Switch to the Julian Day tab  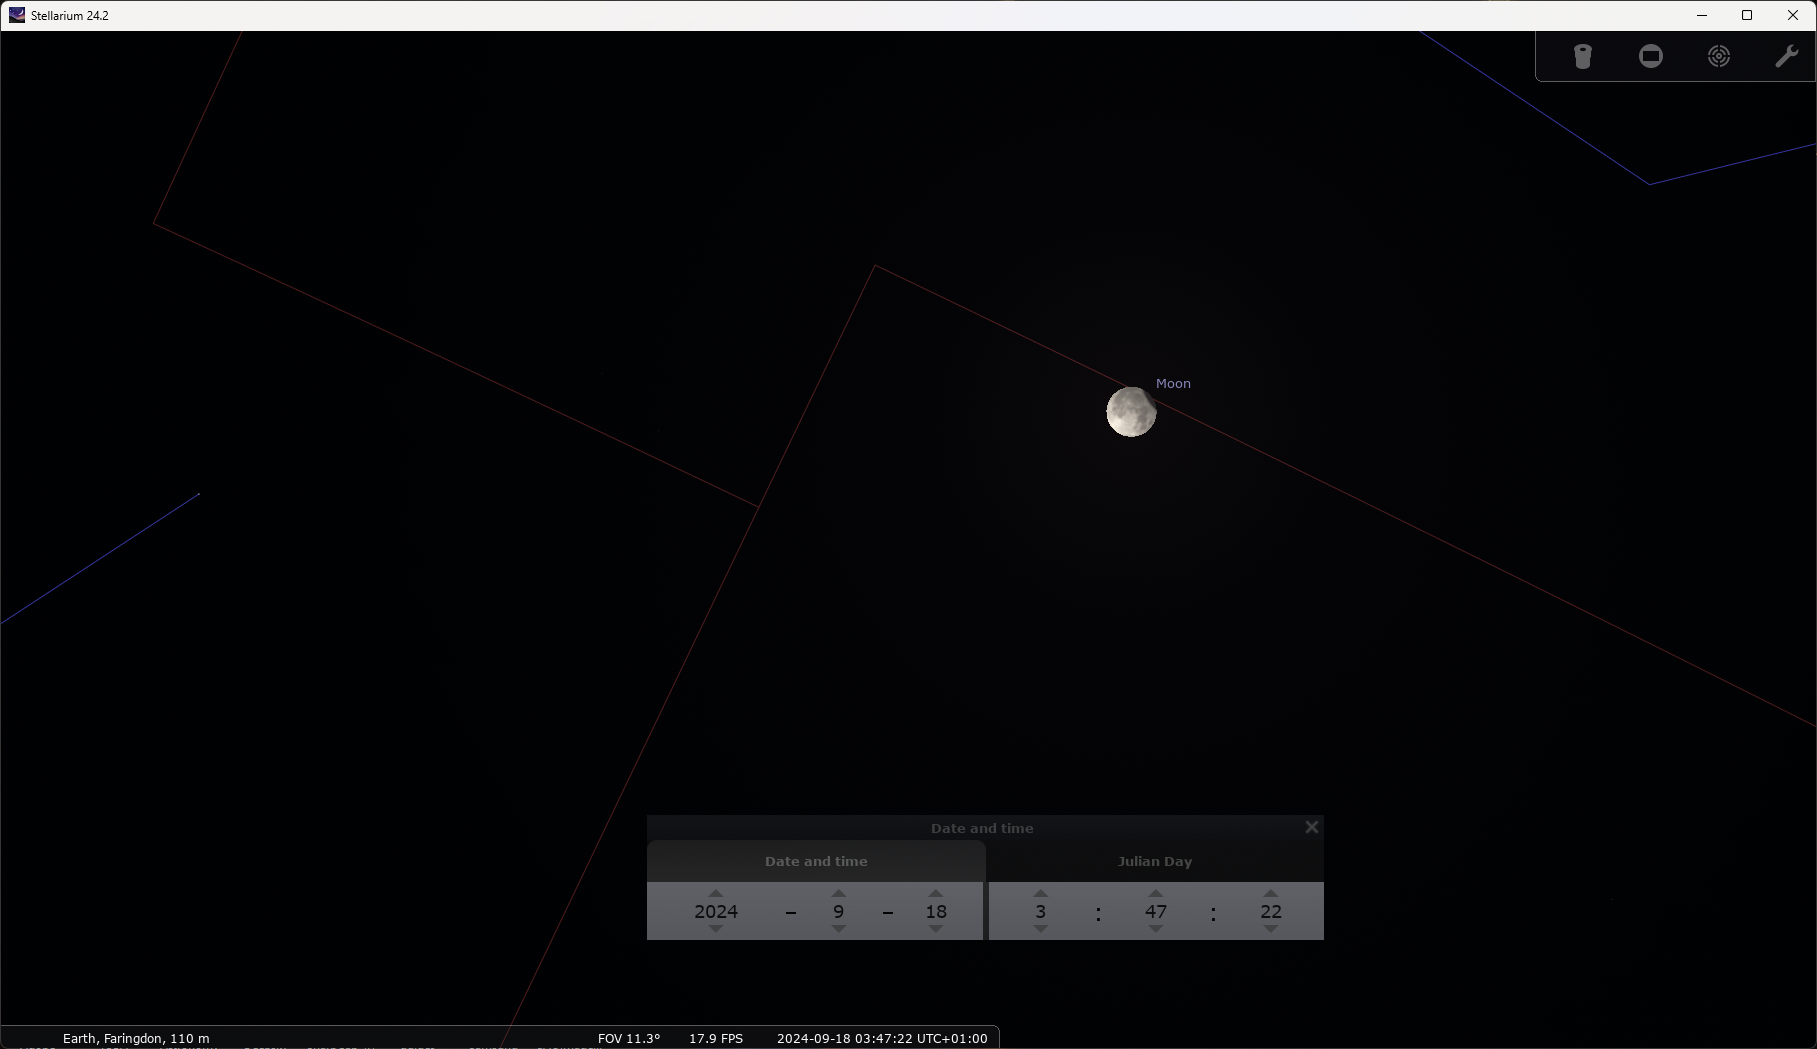pyautogui.click(x=1154, y=861)
